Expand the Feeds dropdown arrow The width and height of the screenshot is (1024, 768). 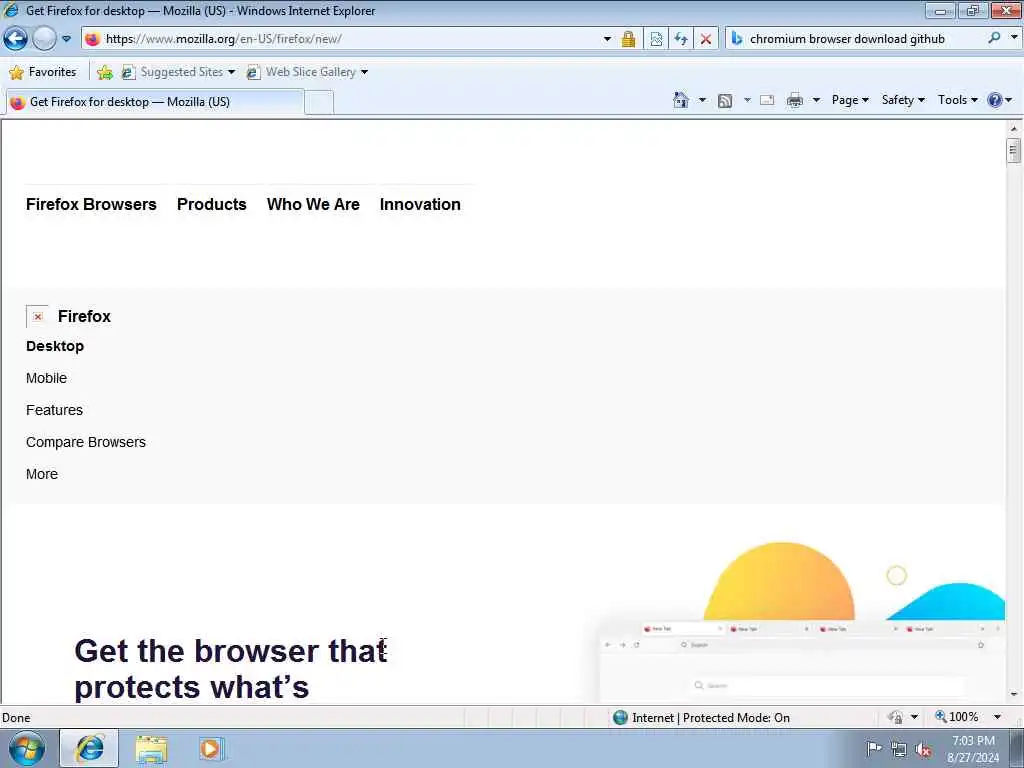747,100
